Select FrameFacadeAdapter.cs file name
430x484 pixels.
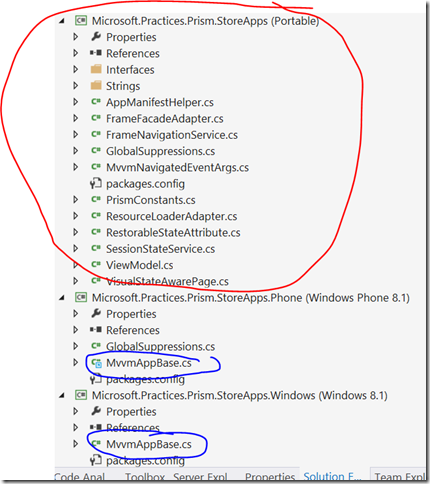click(165, 119)
